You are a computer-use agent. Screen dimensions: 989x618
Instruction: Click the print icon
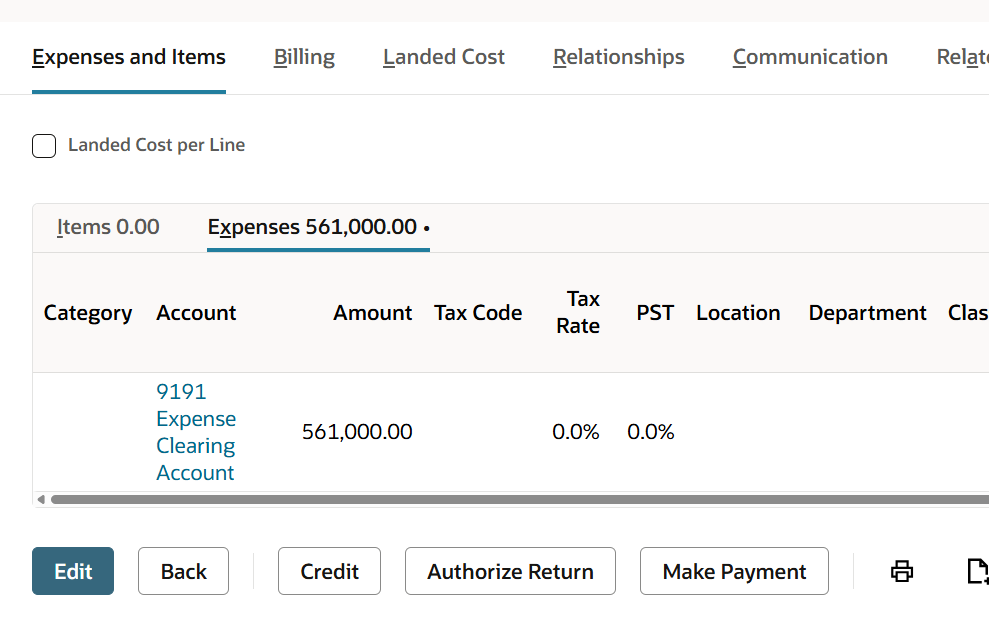[x=901, y=571]
